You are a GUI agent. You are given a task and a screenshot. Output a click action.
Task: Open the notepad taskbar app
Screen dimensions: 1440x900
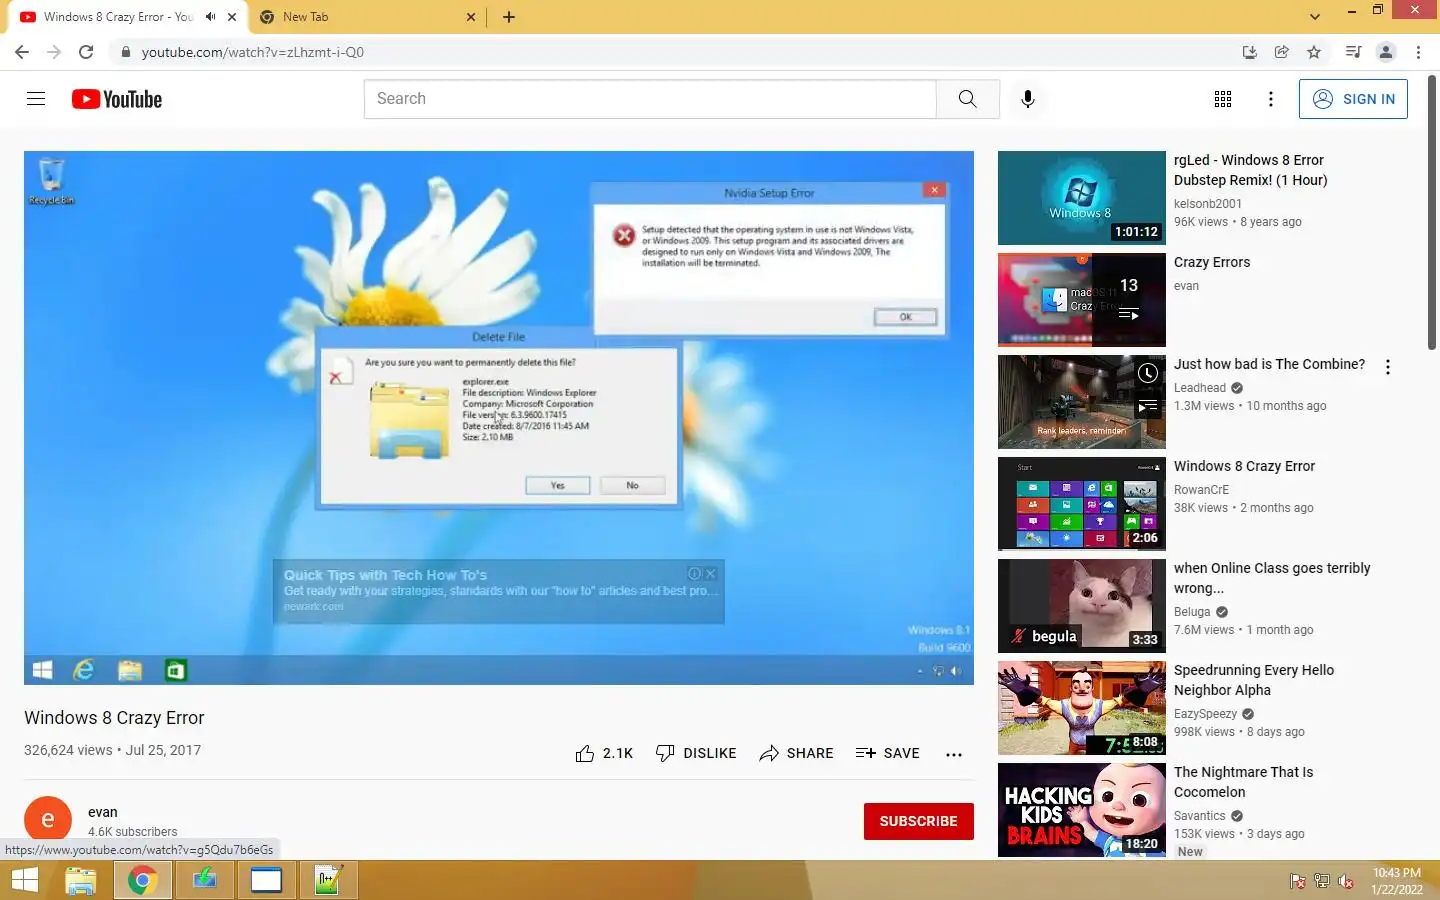[328, 880]
